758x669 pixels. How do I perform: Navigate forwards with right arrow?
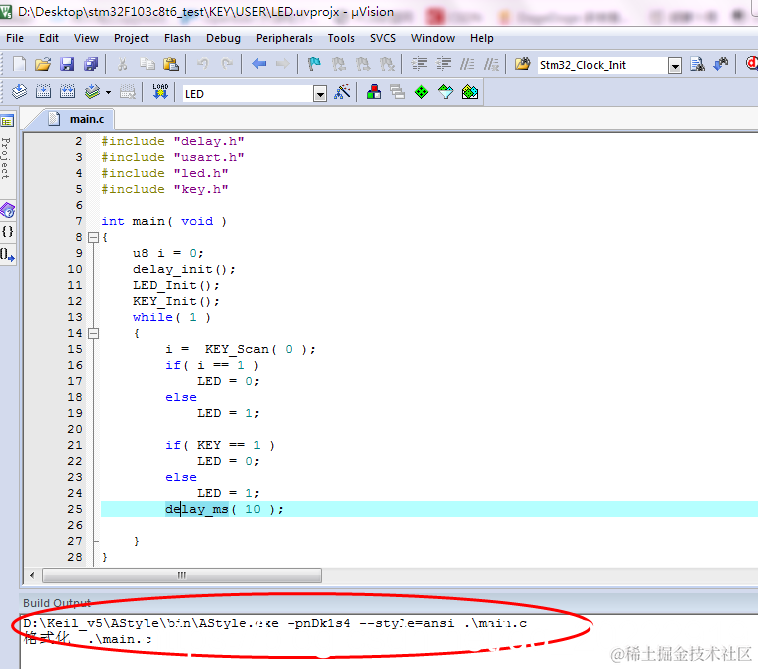point(282,64)
